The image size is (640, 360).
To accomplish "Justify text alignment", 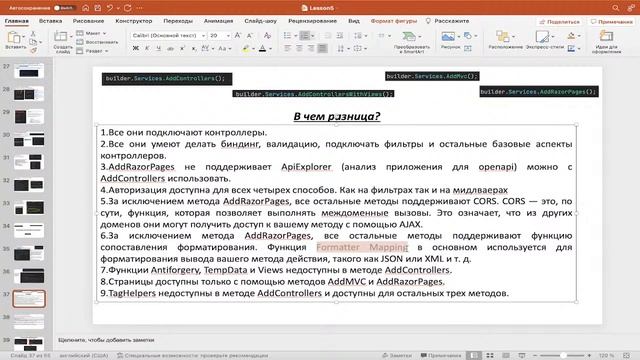I will click(x=322, y=49).
